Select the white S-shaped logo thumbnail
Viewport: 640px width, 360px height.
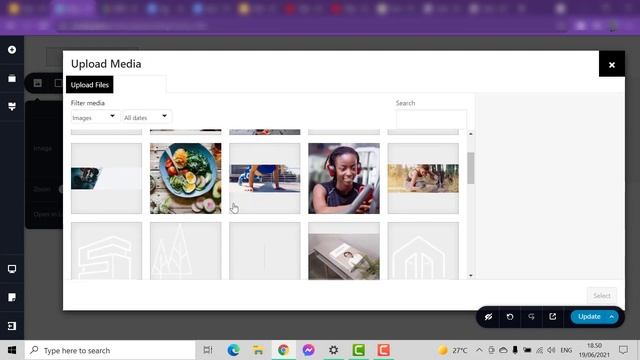point(106,251)
